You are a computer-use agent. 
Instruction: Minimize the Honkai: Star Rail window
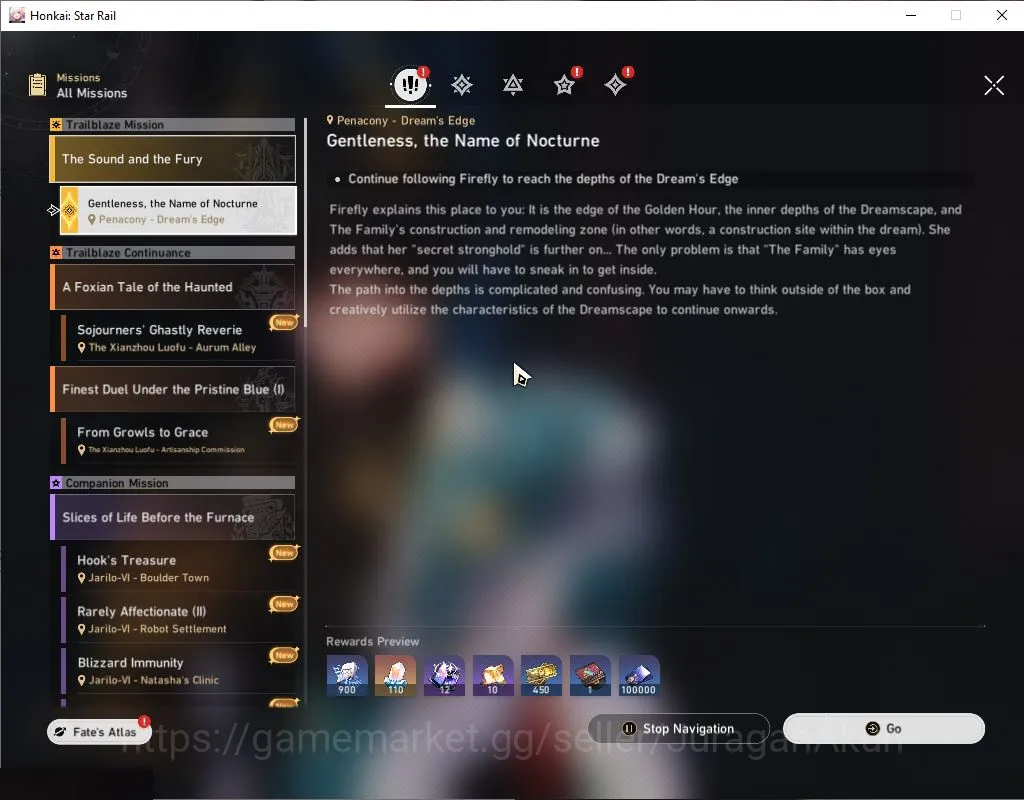(x=911, y=15)
